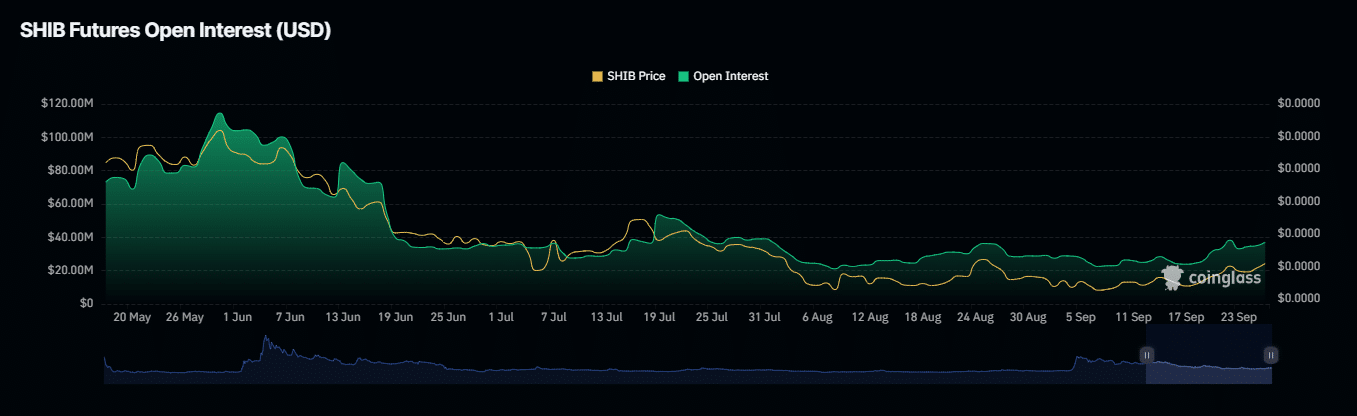Click the coinglass watermark logo
The height and width of the screenshot is (416, 1357).
coord(1211,278)
